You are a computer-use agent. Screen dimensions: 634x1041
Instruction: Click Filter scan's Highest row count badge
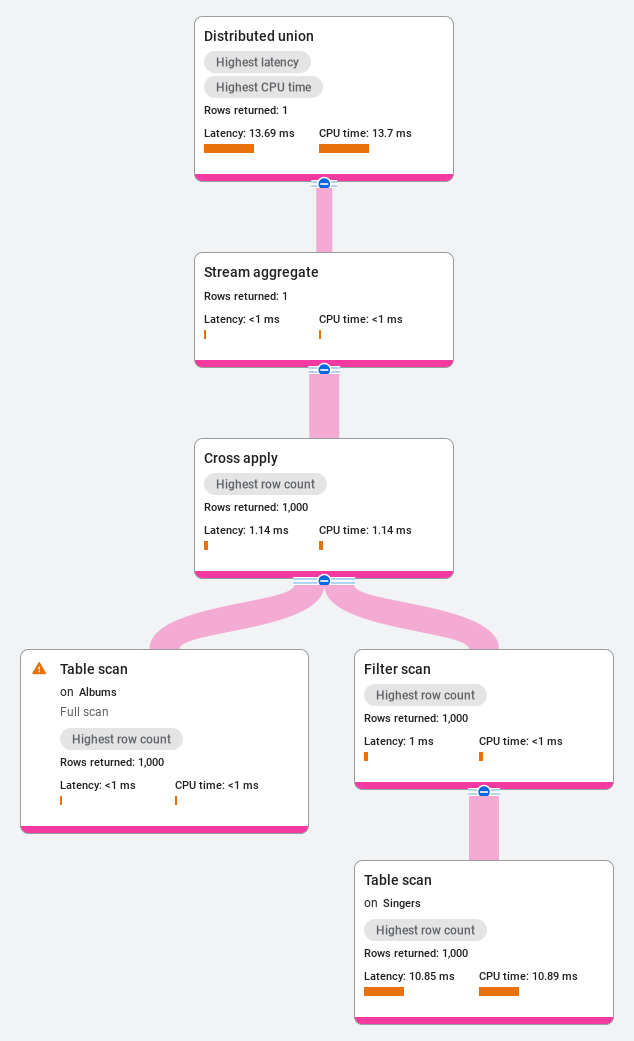click(426, 695)
